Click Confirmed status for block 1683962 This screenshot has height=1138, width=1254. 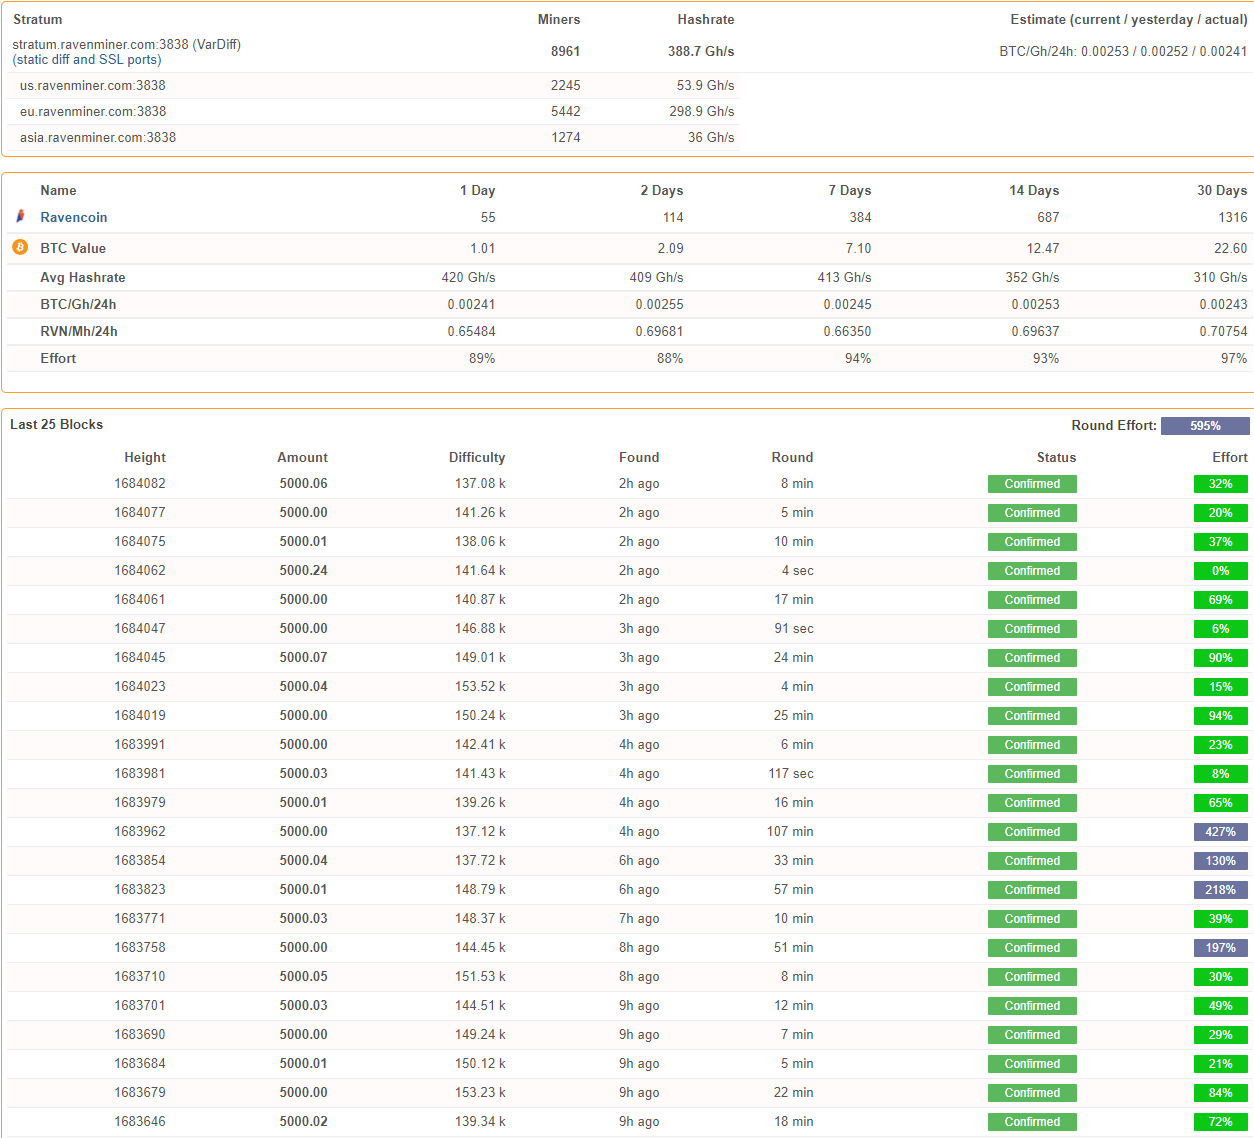point(1032,832)
